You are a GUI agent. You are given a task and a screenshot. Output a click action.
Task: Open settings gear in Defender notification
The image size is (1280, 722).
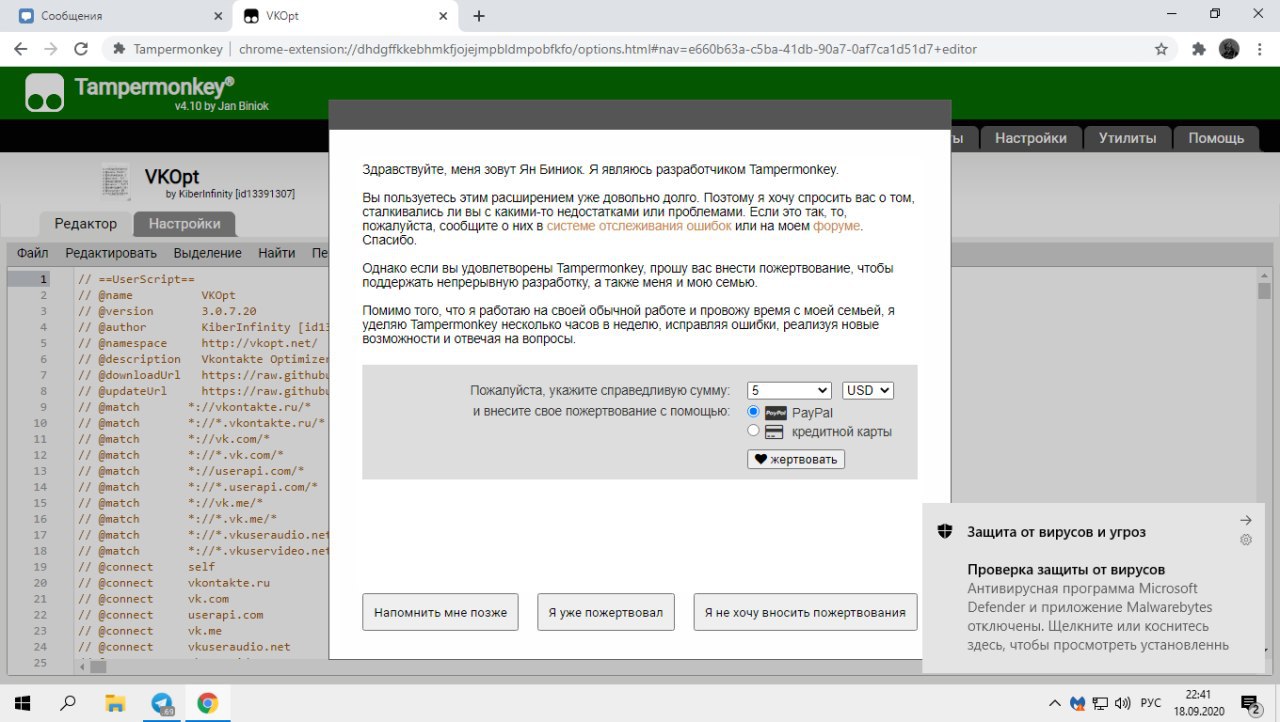(1246, 540)
